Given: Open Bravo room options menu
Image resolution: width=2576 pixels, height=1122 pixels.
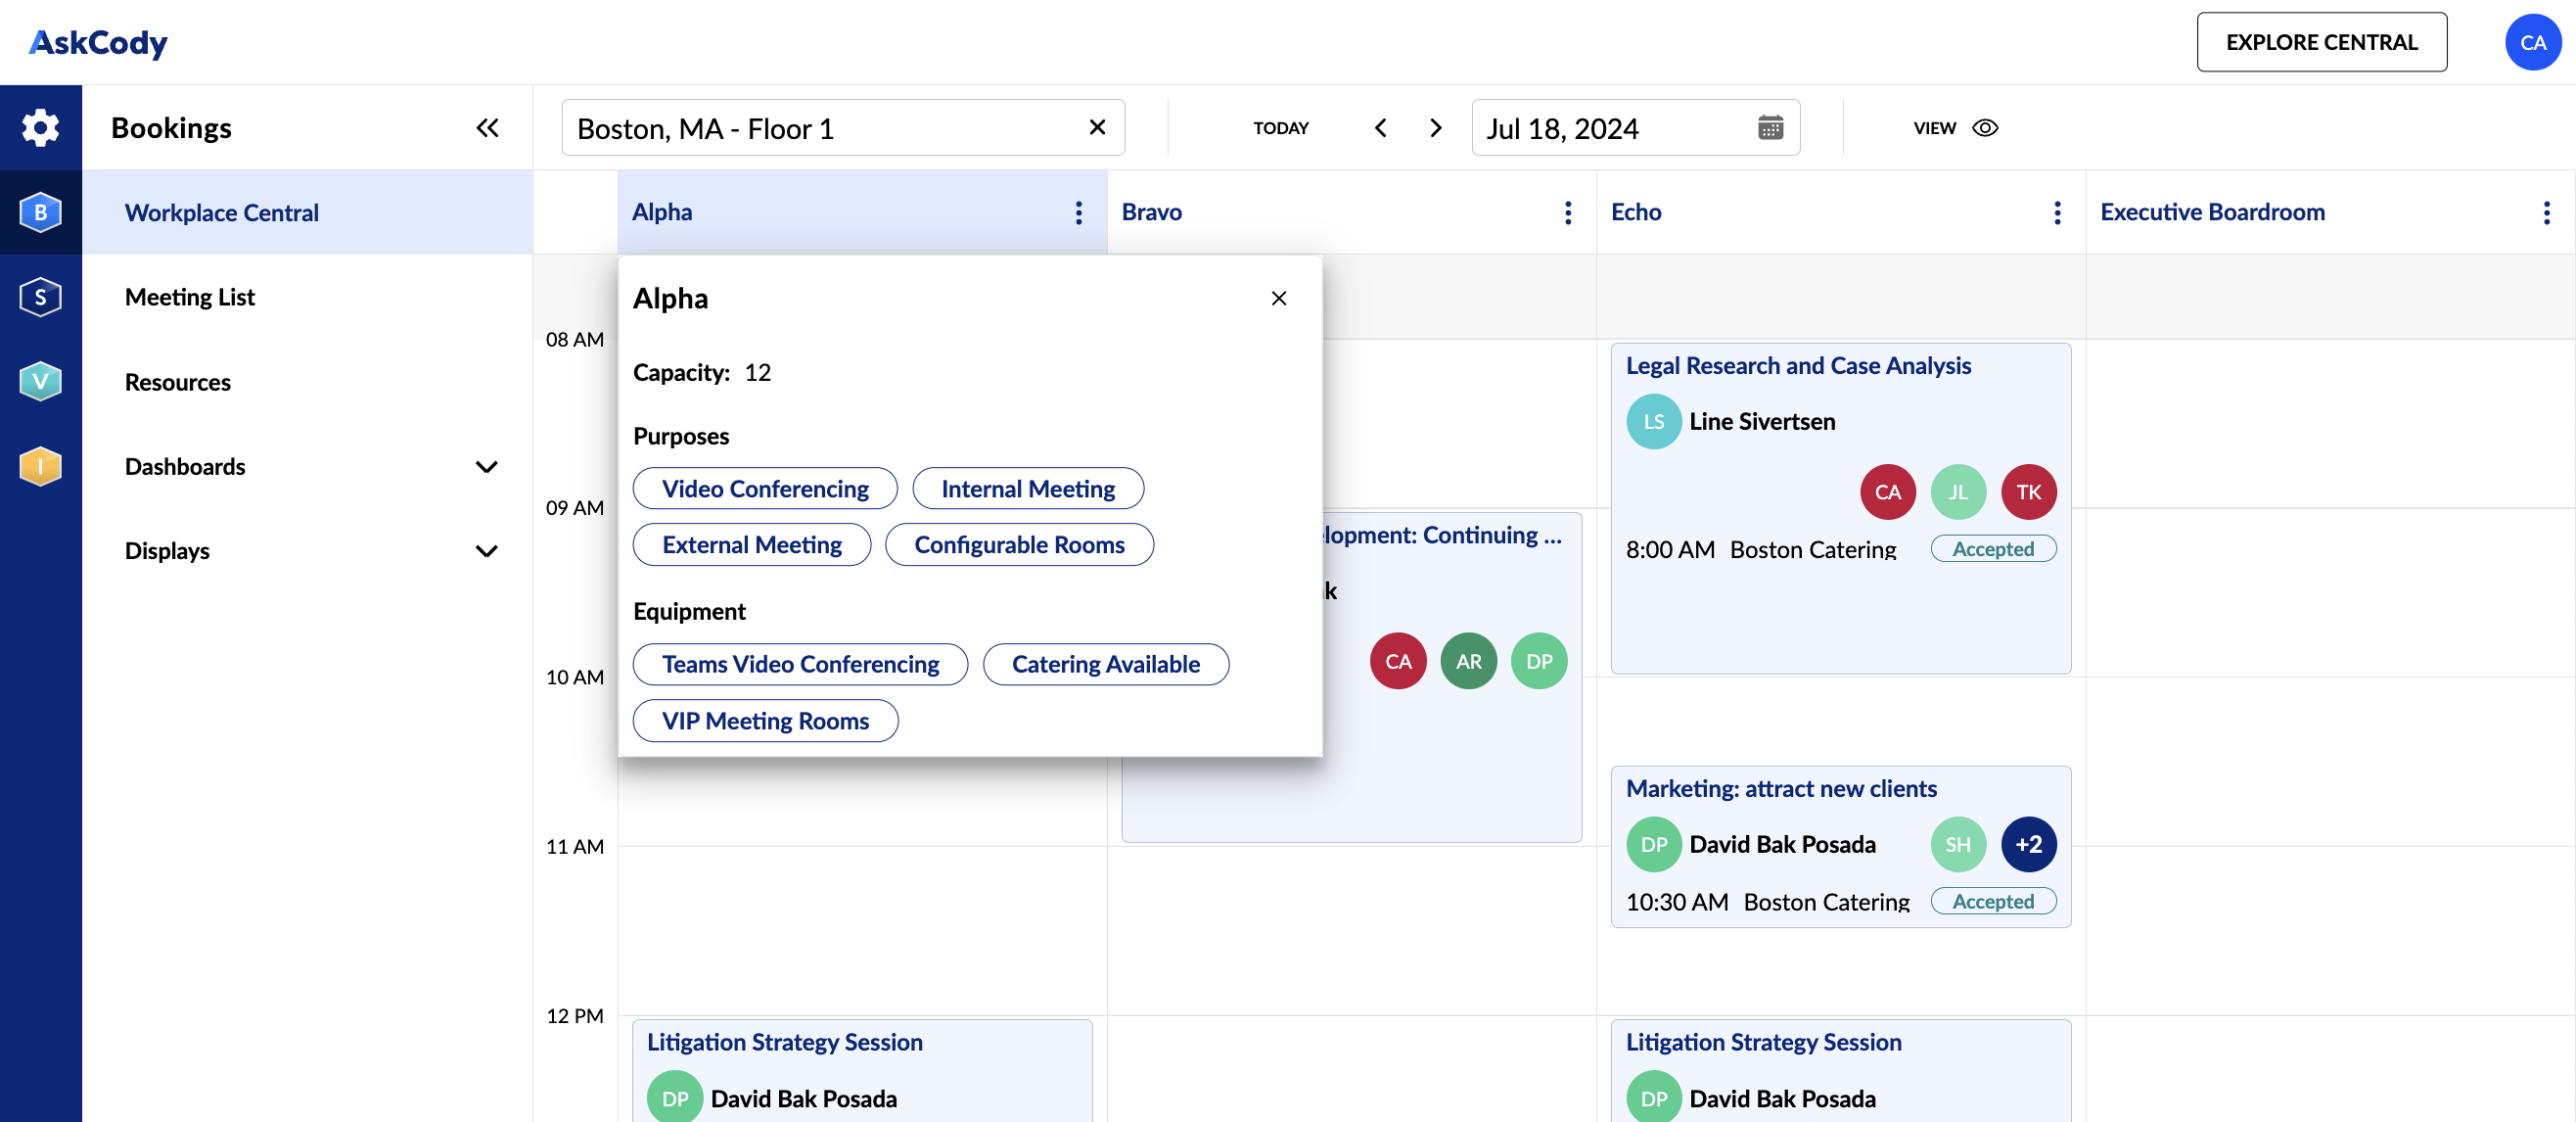Looking at the screenshot, I should tap(1567, 212).
